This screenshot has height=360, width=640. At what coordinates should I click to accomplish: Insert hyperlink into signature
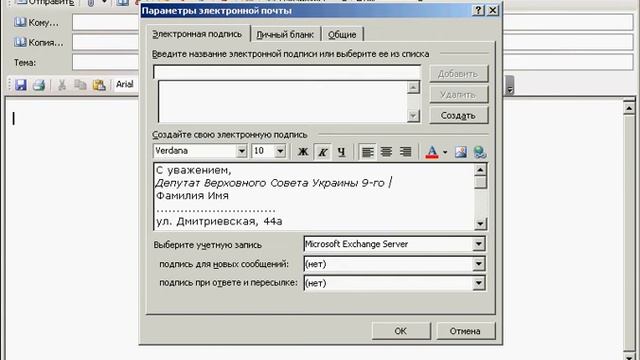[480, 152]
